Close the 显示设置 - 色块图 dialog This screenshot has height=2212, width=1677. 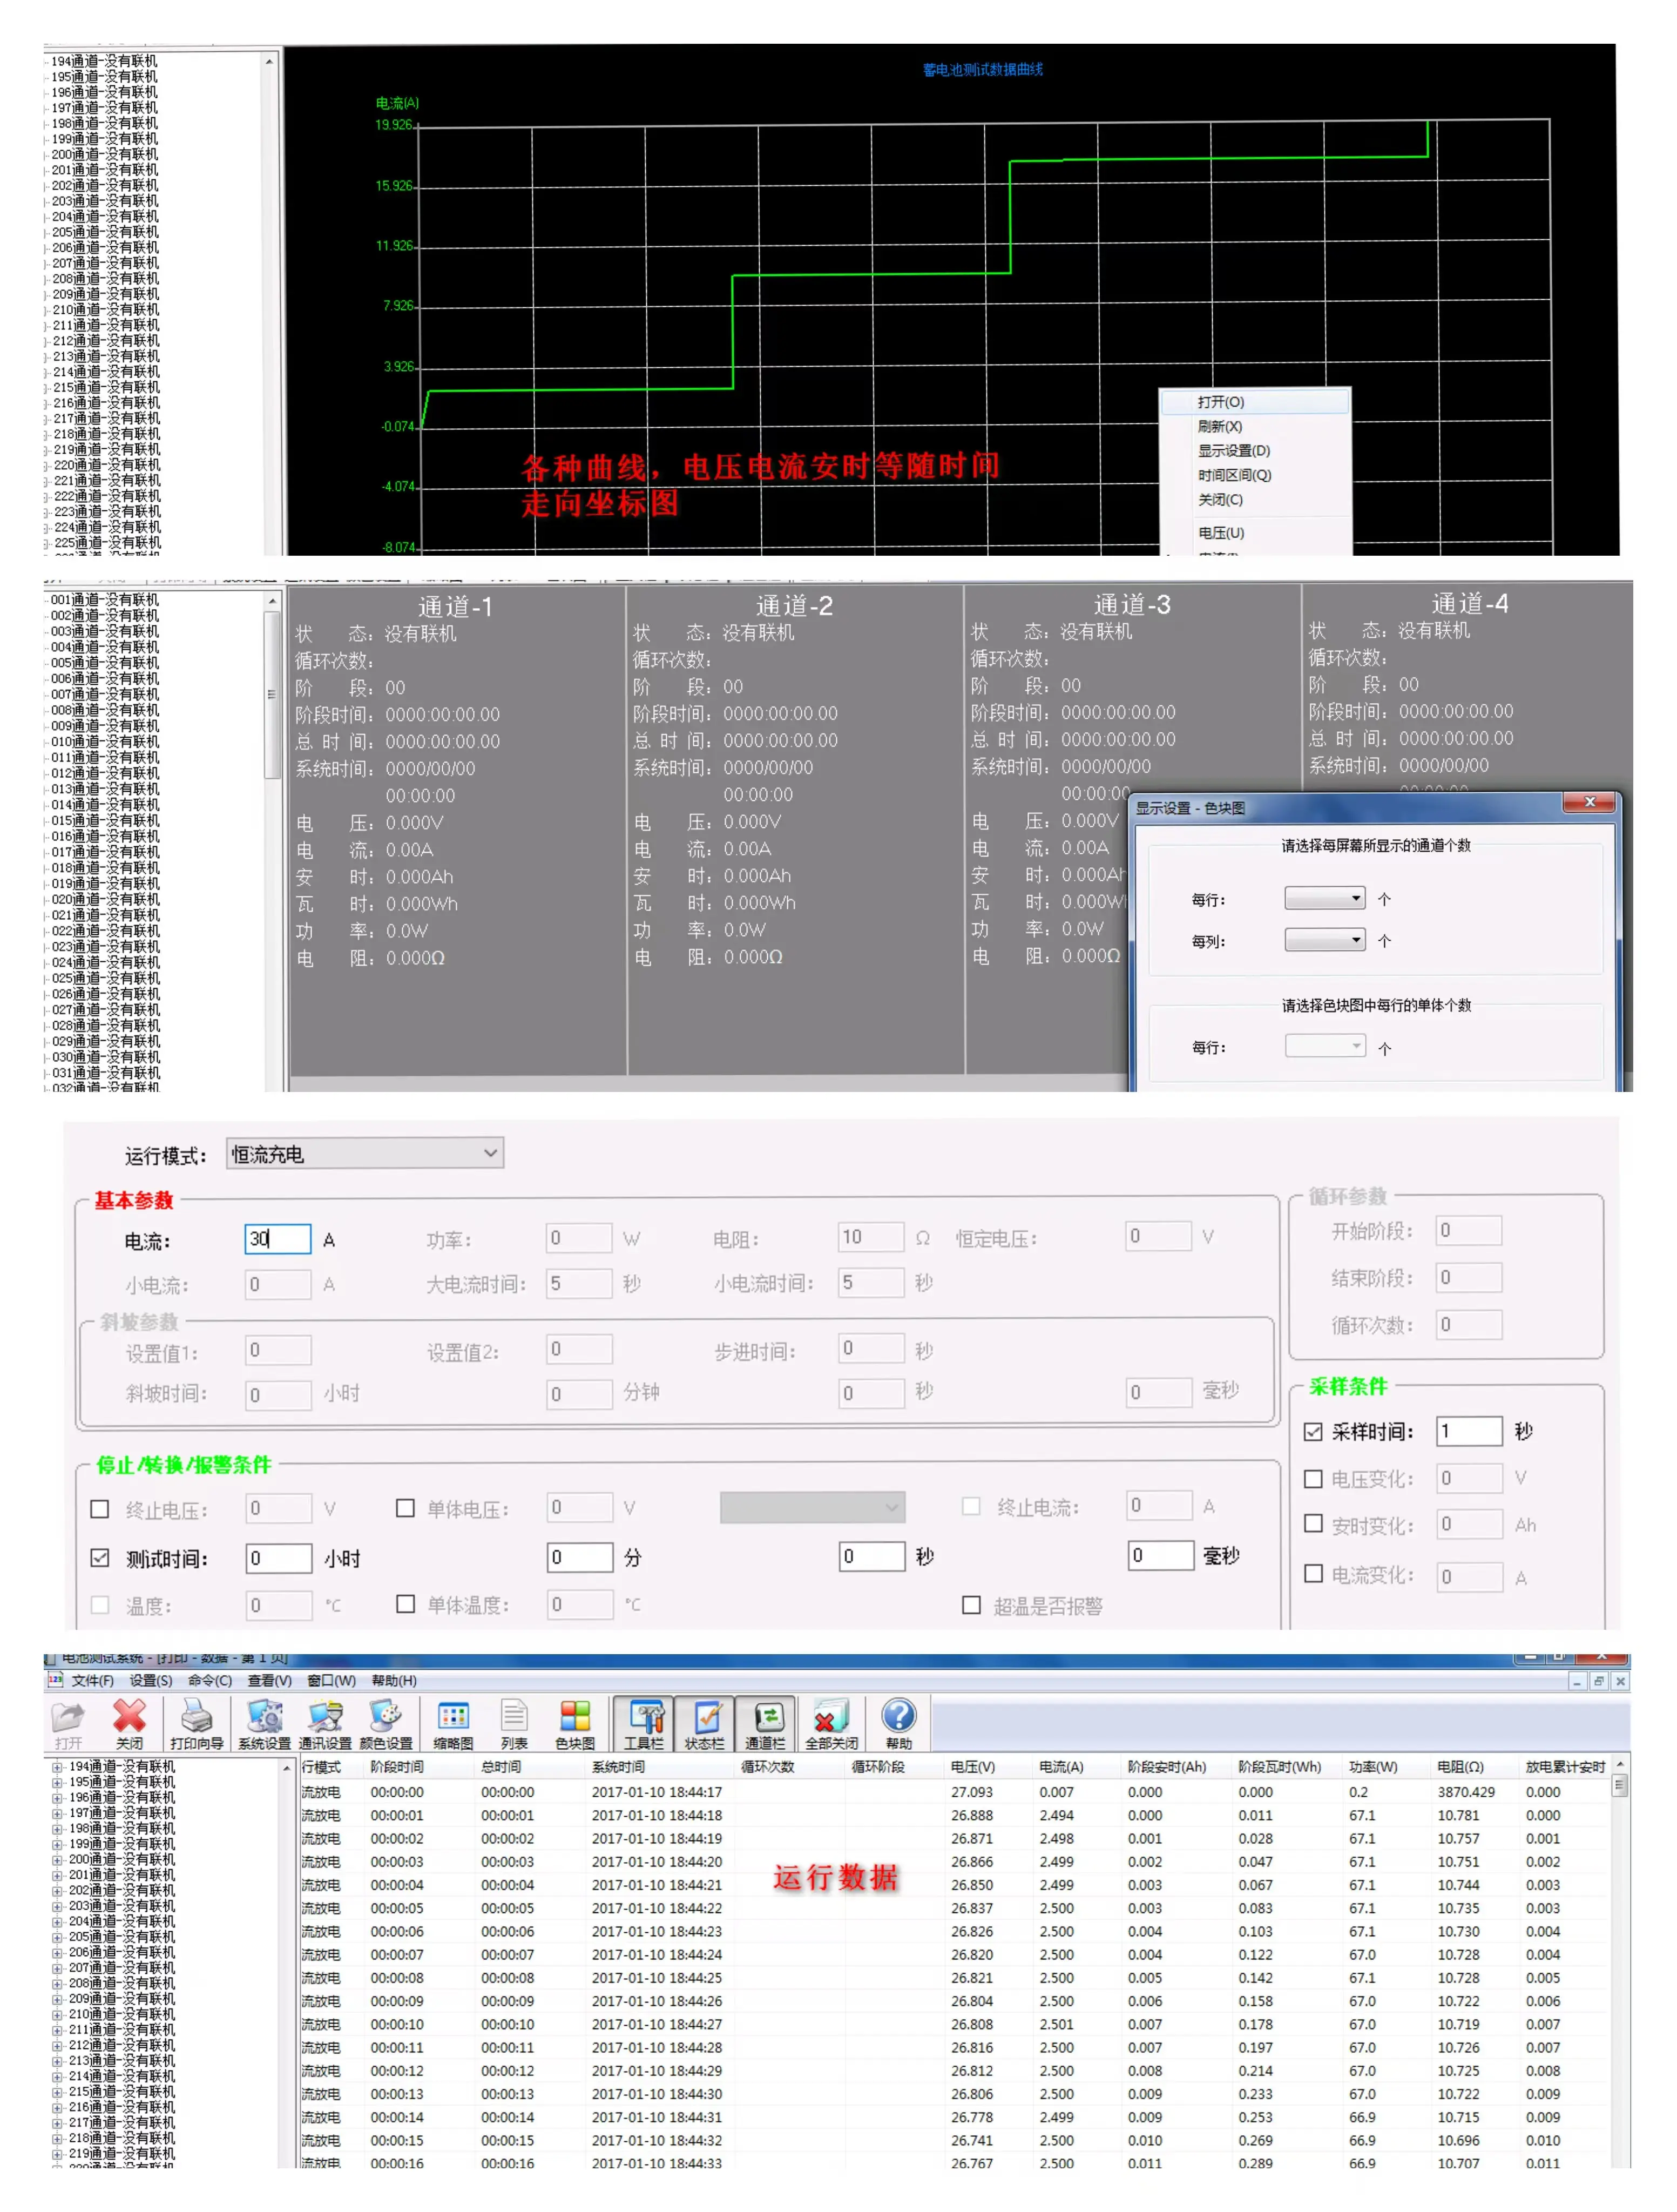(1589, 802)
